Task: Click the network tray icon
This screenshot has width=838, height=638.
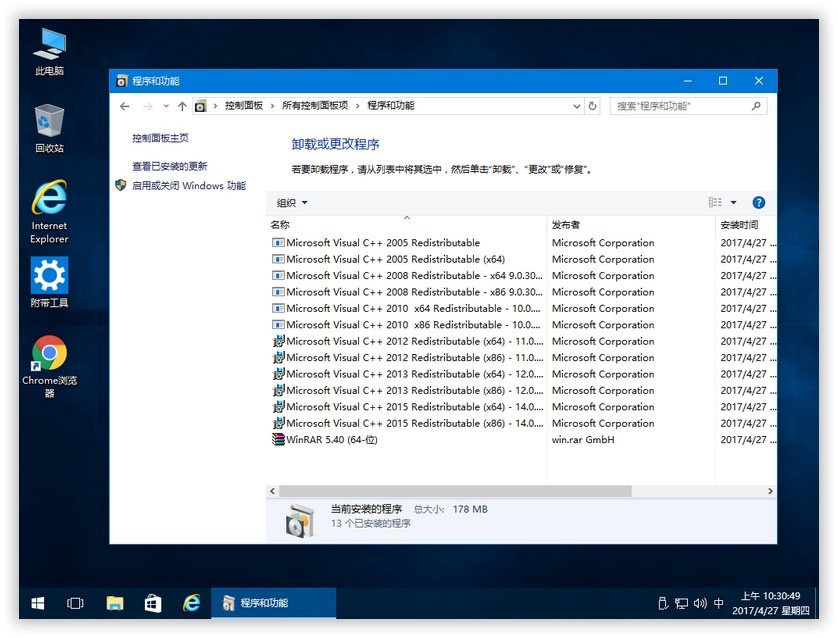Action: (x=681, y=603)
